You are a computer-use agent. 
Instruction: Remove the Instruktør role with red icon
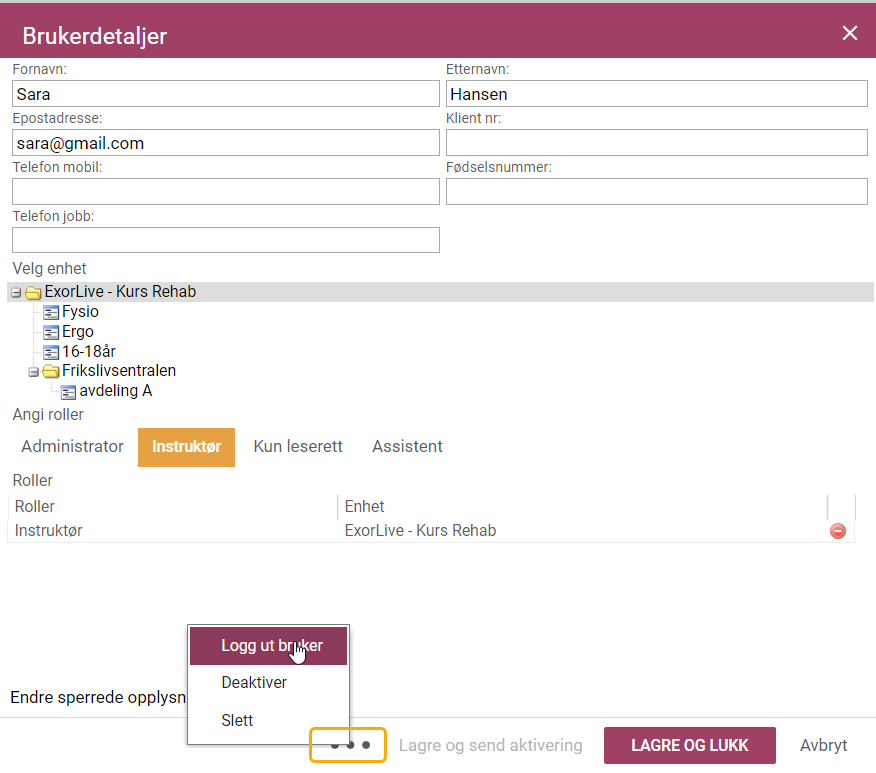pos(837,531)
